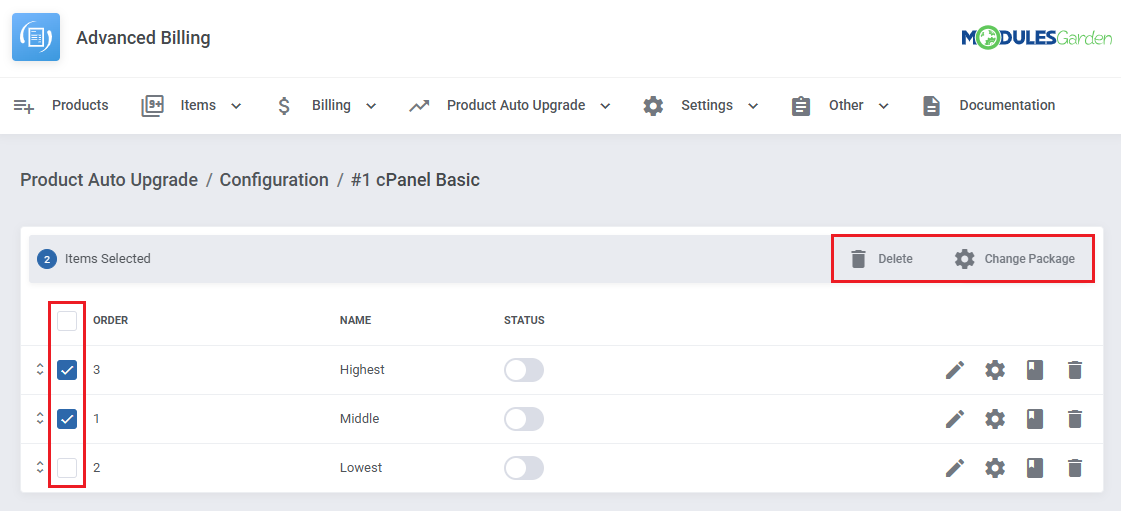Image resolution: width=1121 pixels, height=511 pixels.
Task: Click the reorder handle on Lowest row
Action: click(x=40, y=468)
